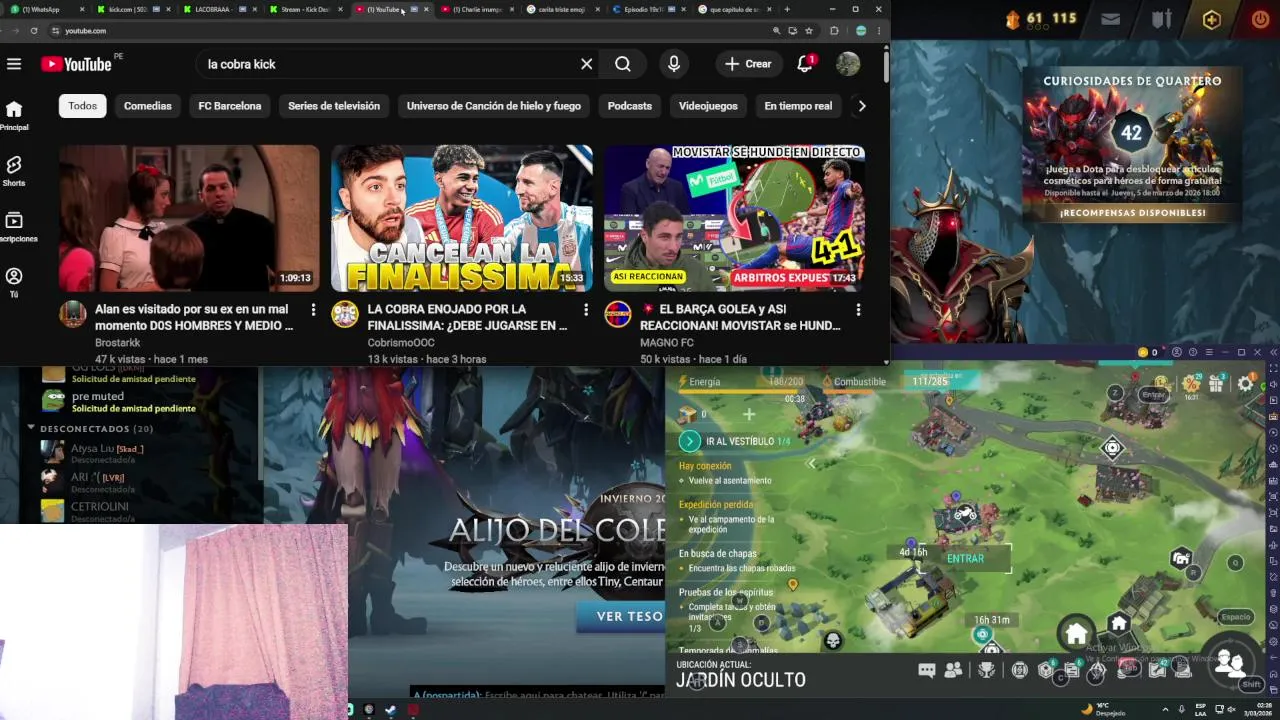This screenshot has height=720, width=1280.
Task: Click the YouTube search magnifier button
Action: [623, 64]
